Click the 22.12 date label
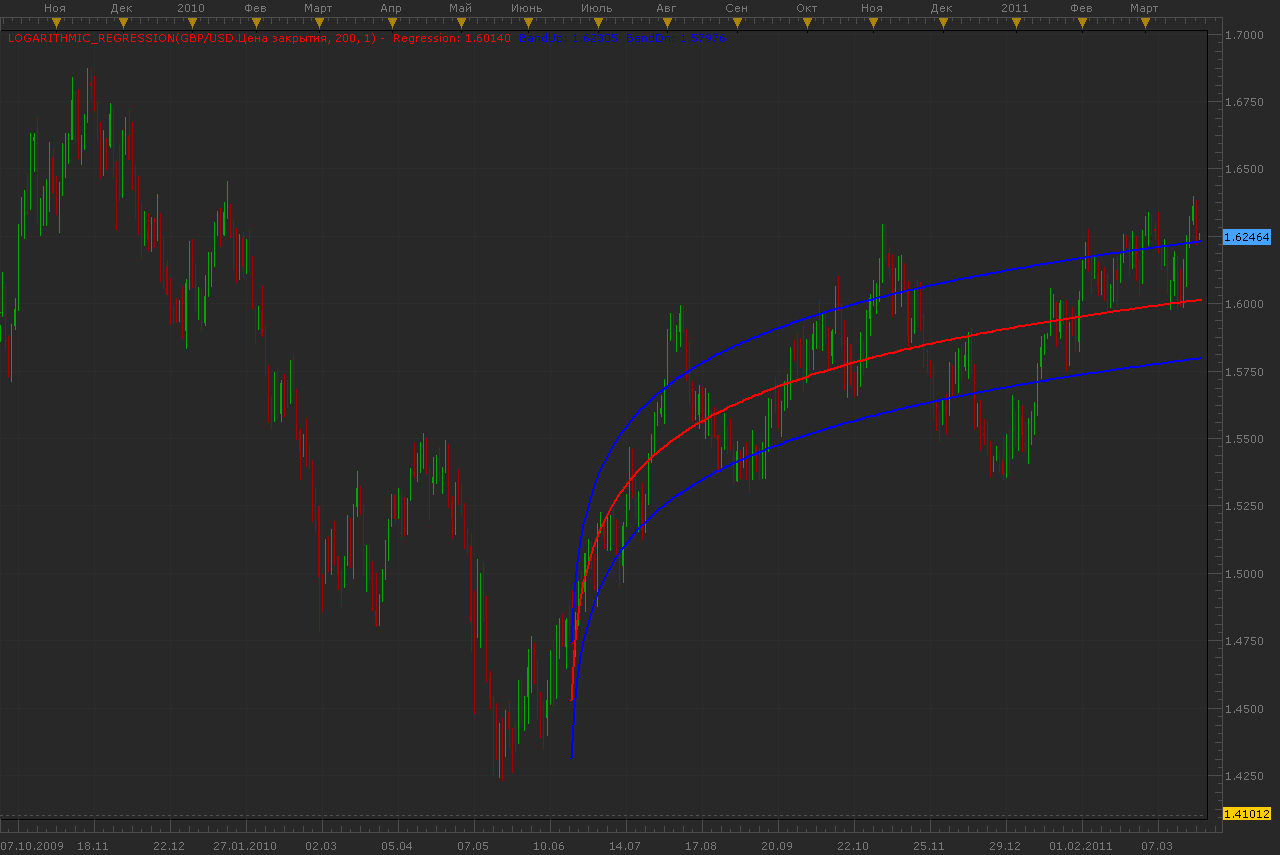1280x855 pixels. tap(169, 846)
